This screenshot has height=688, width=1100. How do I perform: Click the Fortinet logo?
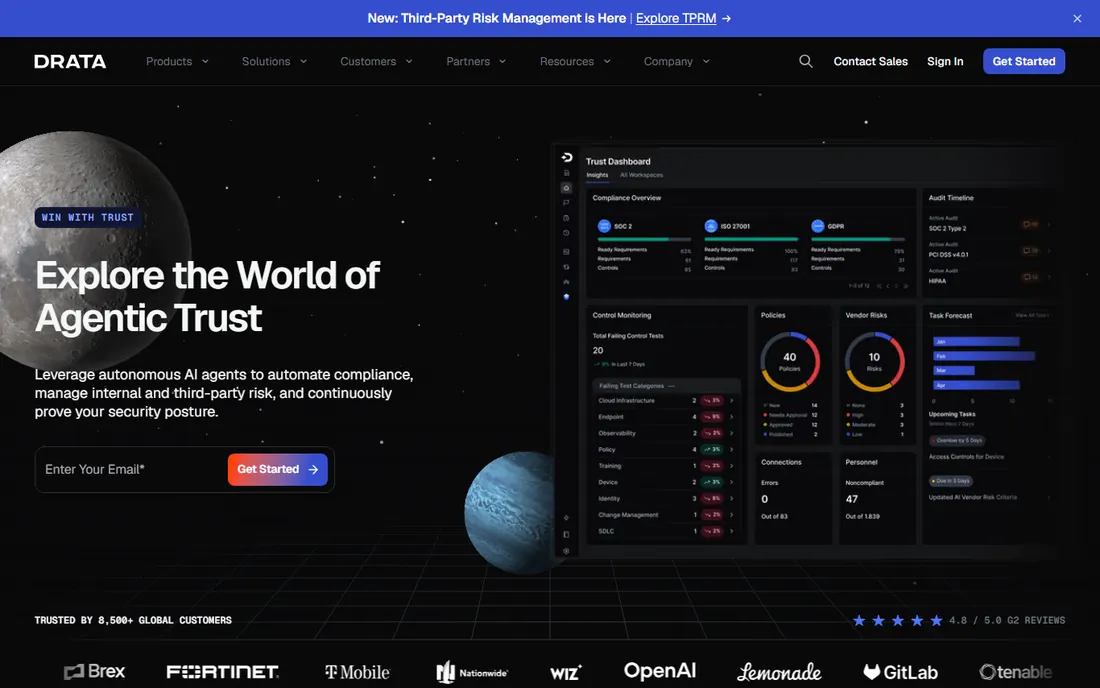222,672
